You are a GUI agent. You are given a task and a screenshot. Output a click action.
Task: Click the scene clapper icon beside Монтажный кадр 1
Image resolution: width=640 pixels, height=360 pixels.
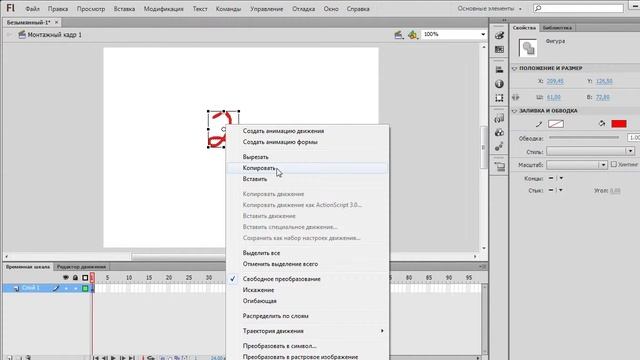pos(22,35)
